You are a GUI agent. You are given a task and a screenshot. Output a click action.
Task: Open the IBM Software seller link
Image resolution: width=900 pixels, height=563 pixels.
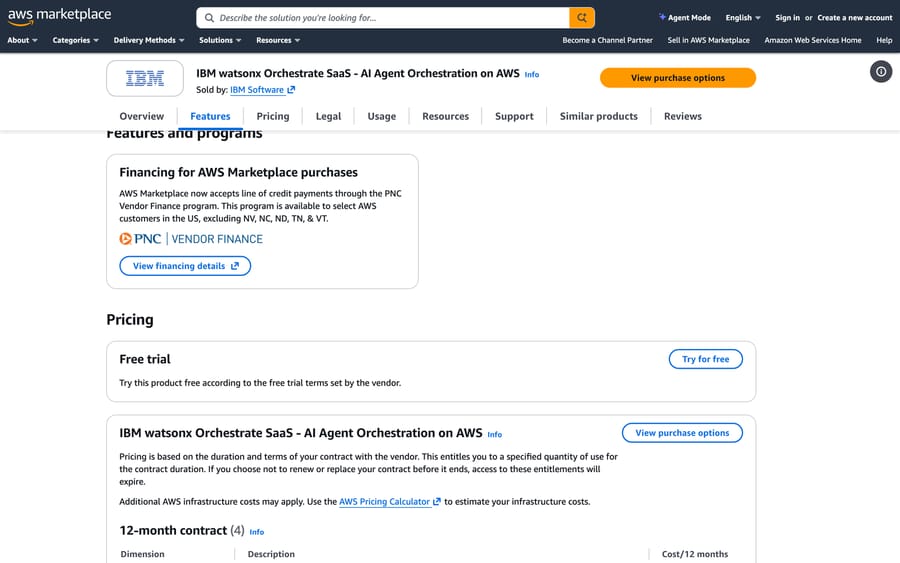[x=257, y=90]
